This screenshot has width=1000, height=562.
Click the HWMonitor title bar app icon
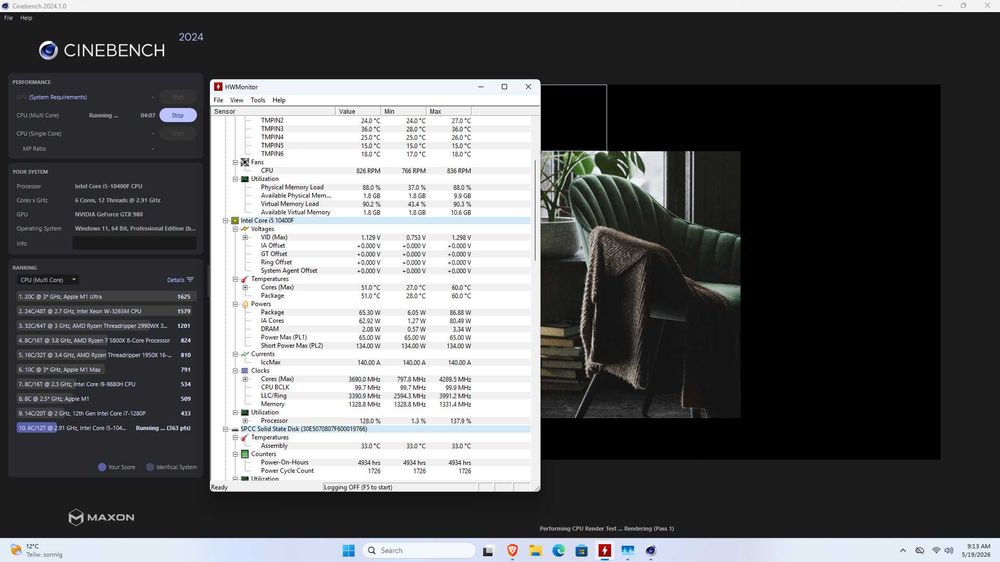point(218,87)
